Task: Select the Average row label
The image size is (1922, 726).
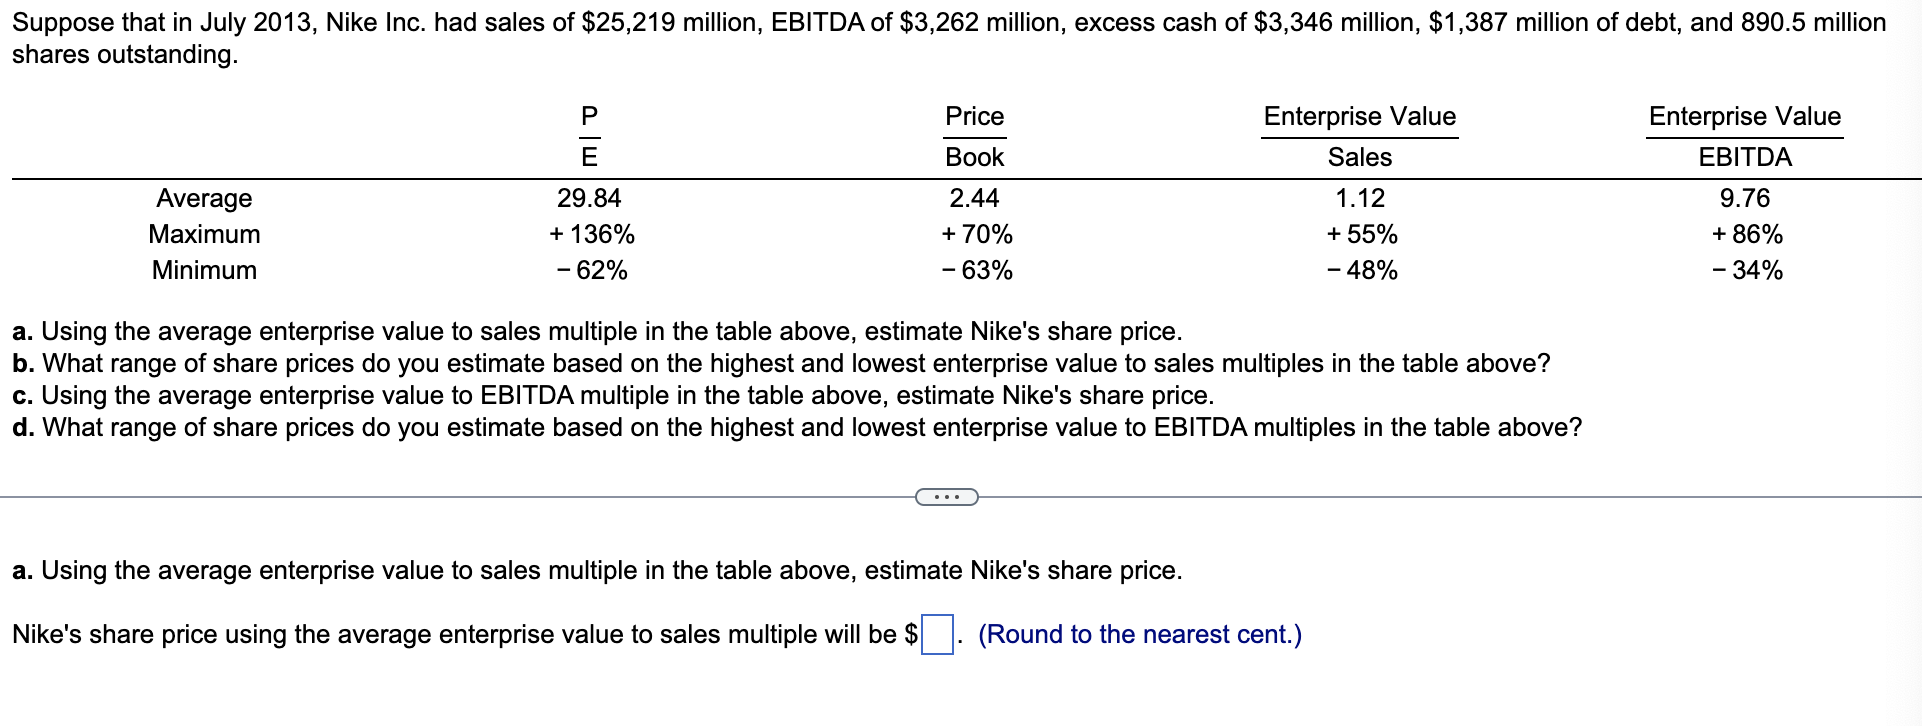Action: [x=204, y=198]
